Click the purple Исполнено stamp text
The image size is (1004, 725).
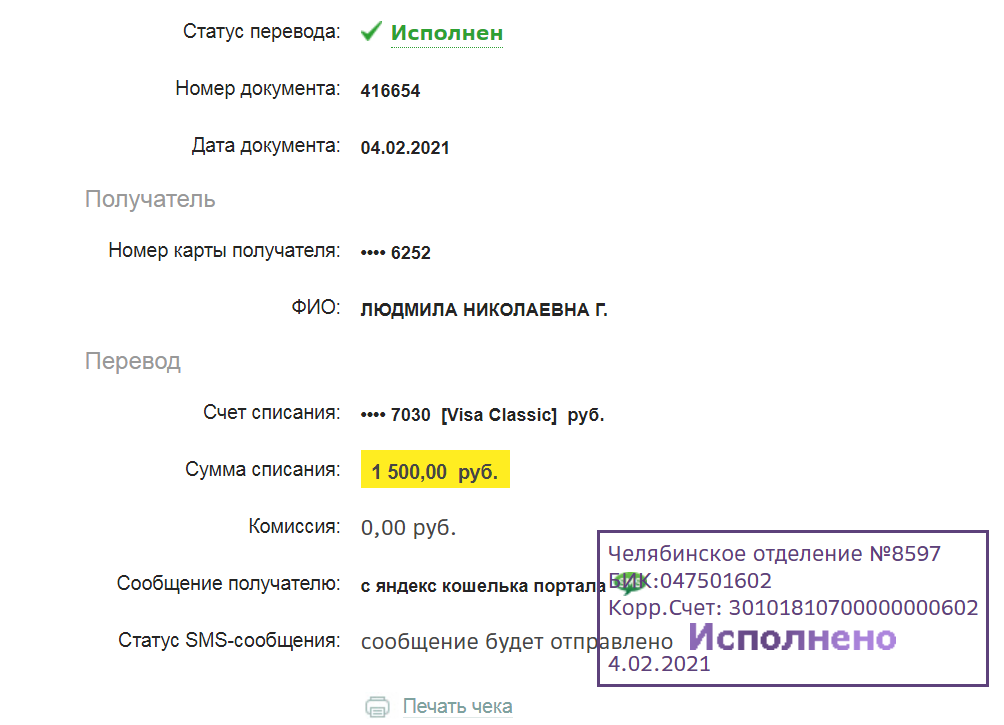[793, 637]
